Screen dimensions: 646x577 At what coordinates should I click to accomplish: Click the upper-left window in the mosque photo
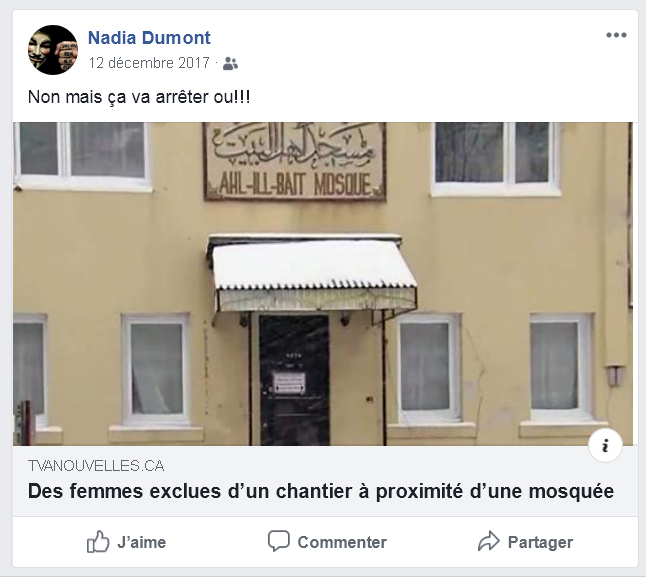83,156
